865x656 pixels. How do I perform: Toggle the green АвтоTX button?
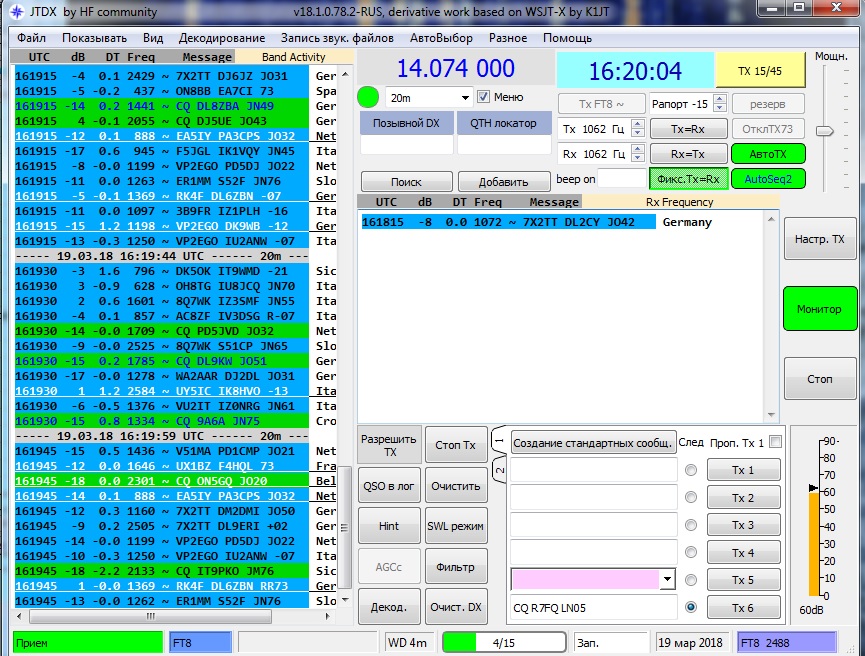pyautogui.click(x=768, y=154)
